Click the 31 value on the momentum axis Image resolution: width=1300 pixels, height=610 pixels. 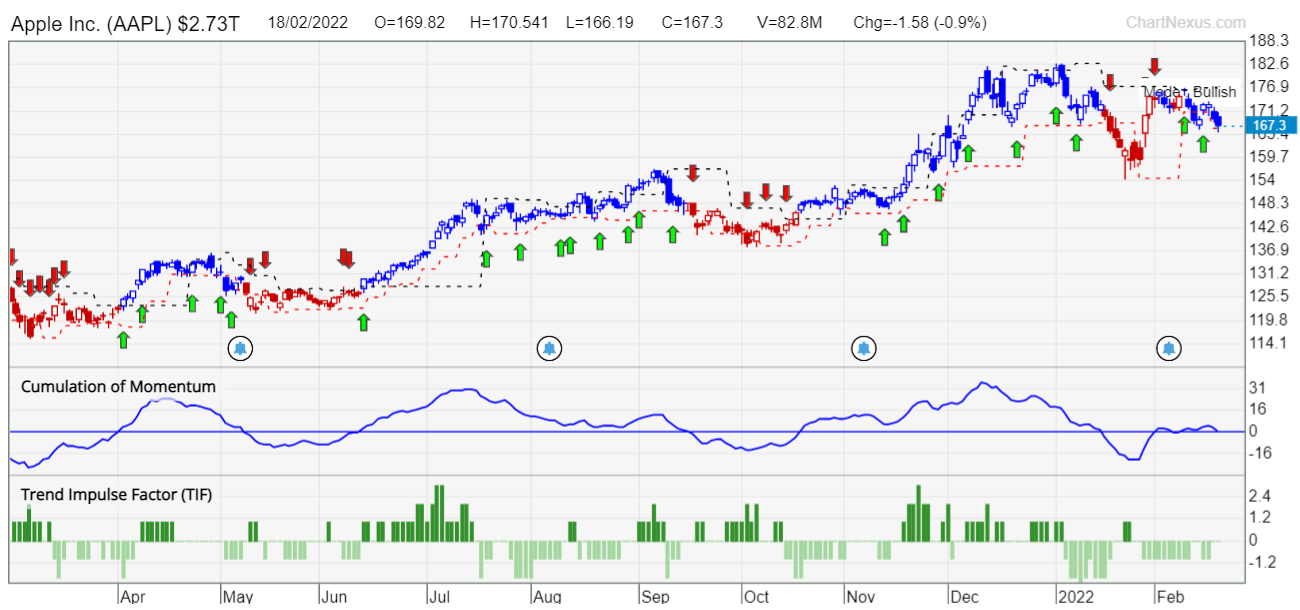1259,388
